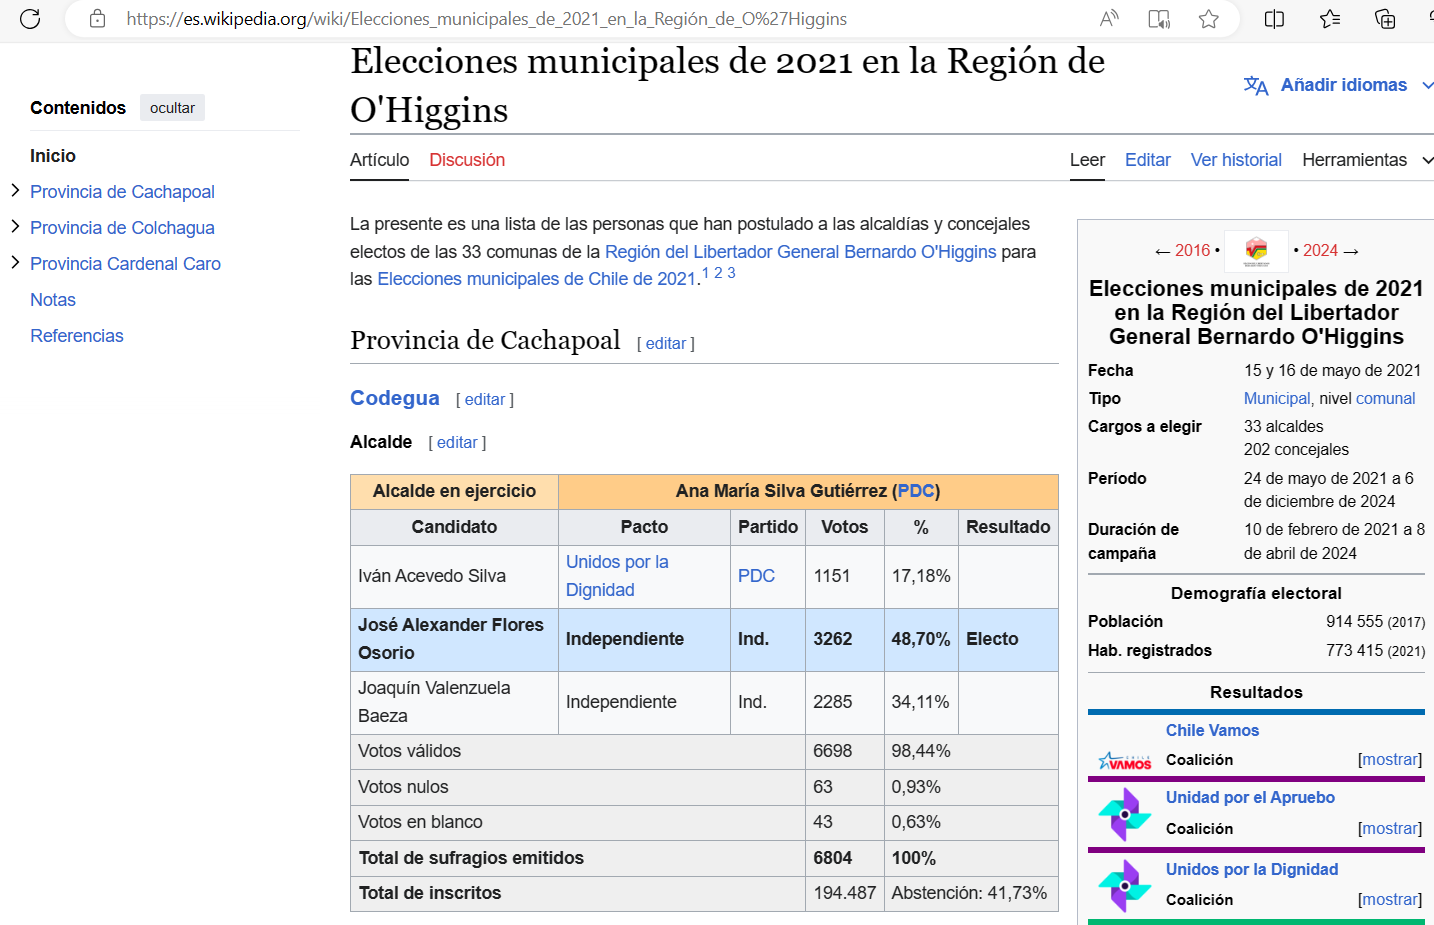Jump to Provincia de Cachapoal in contents

coord(122,192)
